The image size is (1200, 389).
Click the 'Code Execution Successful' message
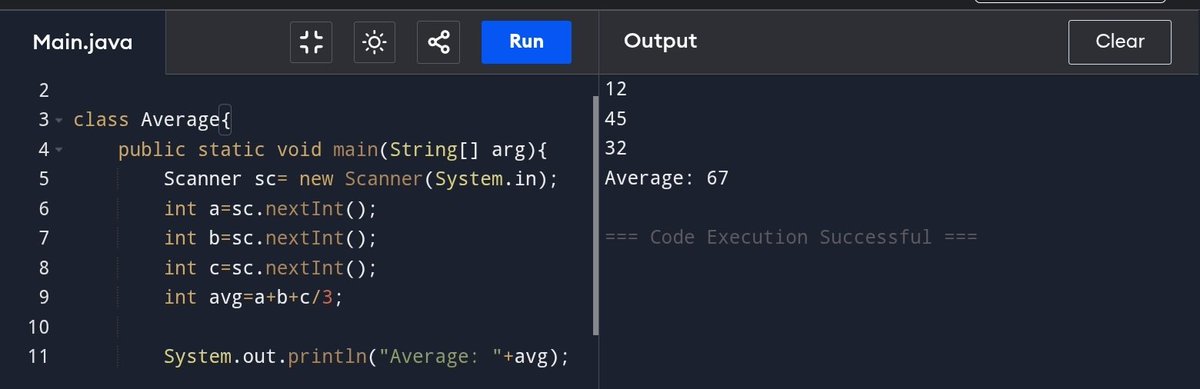coord(790,238)
